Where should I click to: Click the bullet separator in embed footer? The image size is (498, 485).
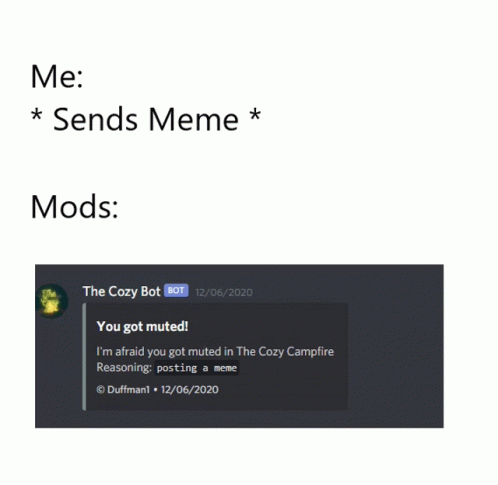[155, 390]
